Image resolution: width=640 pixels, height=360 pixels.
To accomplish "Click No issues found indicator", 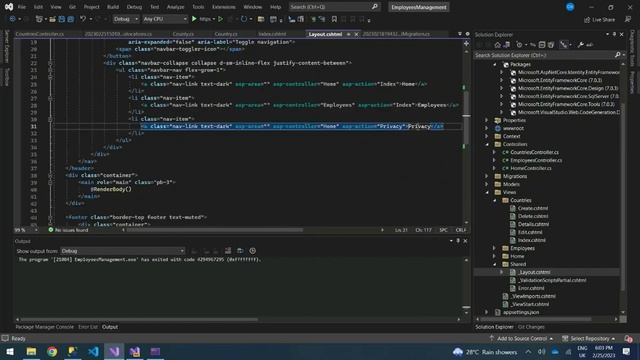I will click(x=68, y=230).
